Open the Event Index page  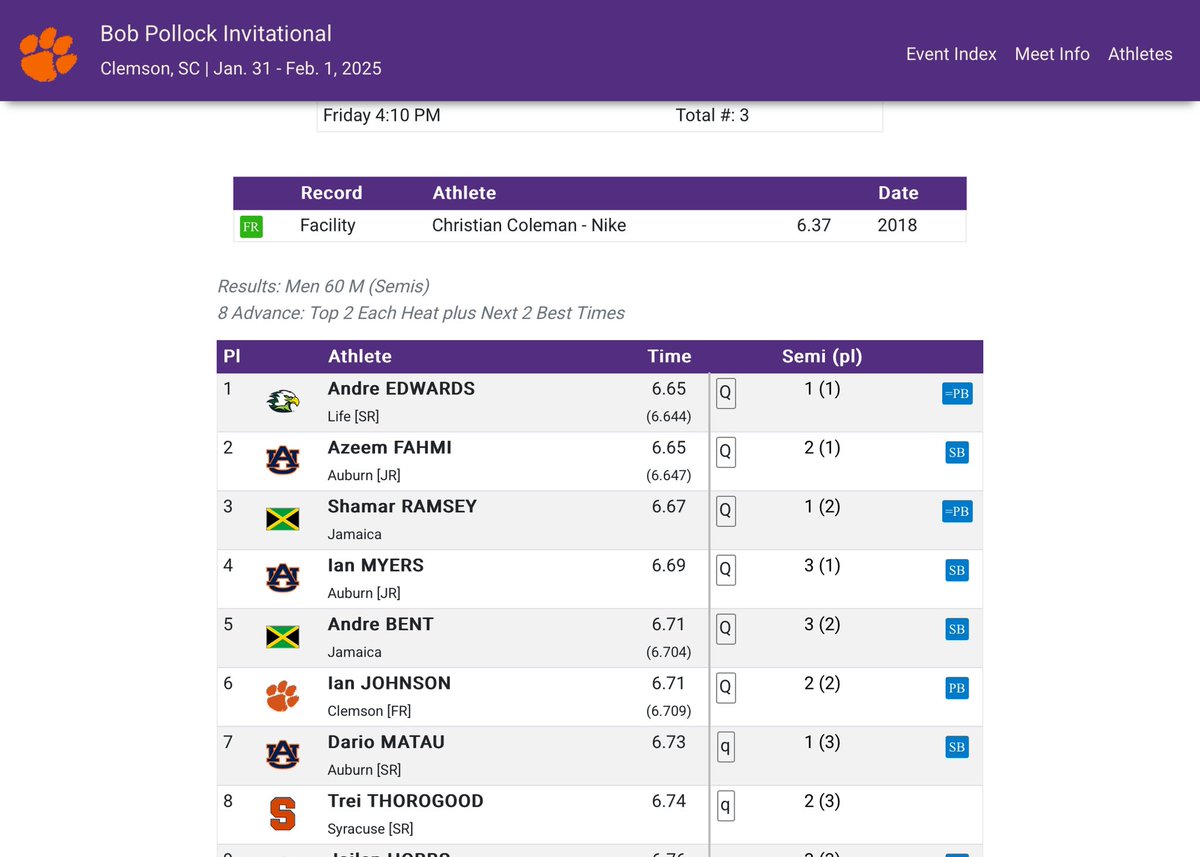click(x=951, y=54)
